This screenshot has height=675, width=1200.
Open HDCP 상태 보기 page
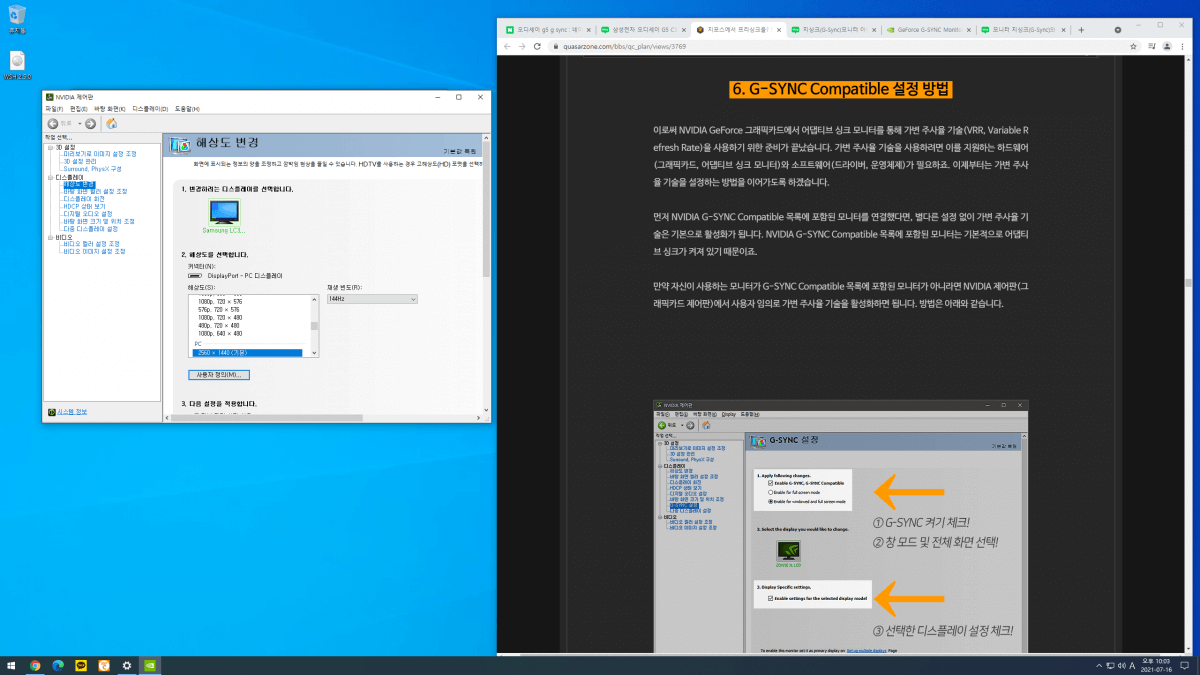(x=84, y=206)
